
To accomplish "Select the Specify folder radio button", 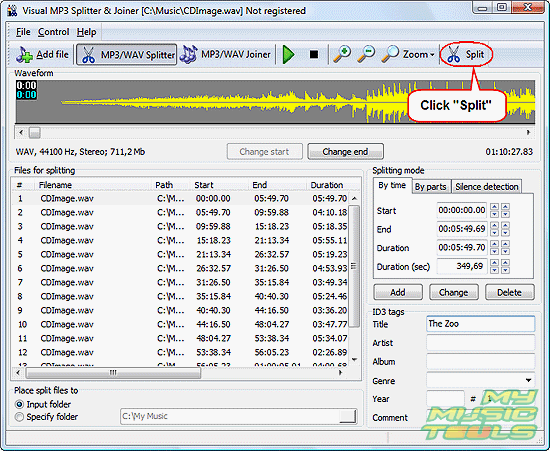I will coord(20,417).
